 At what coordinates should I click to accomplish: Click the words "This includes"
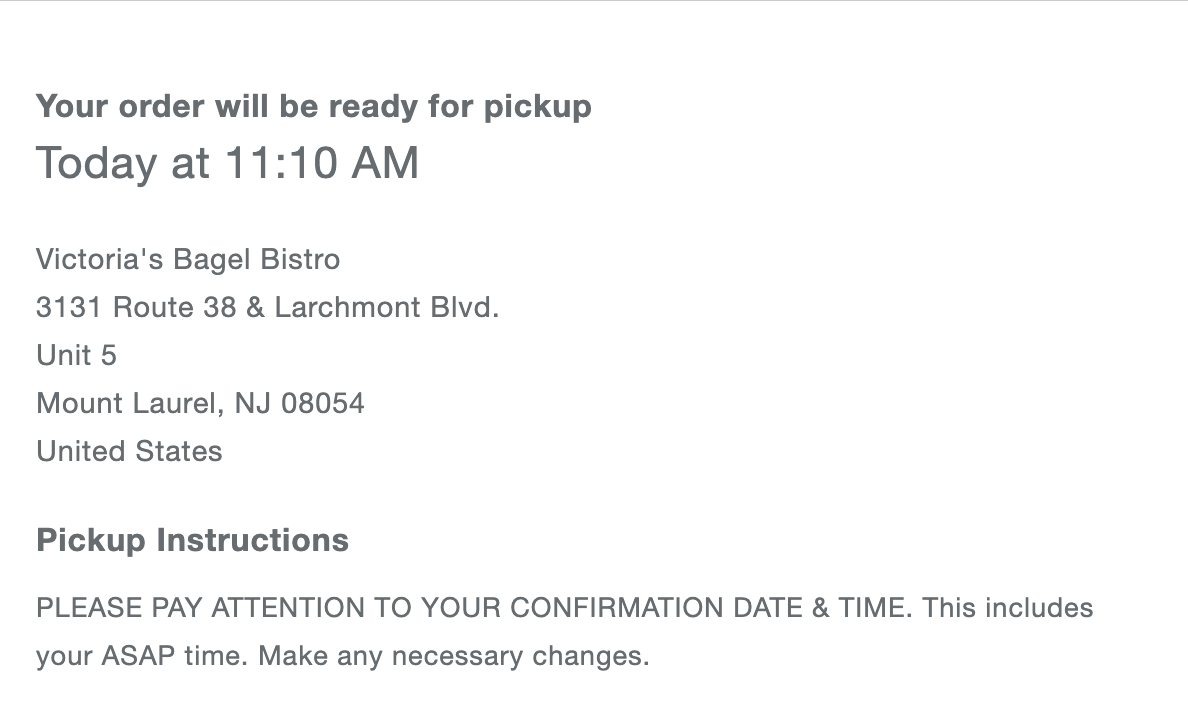1008,608
